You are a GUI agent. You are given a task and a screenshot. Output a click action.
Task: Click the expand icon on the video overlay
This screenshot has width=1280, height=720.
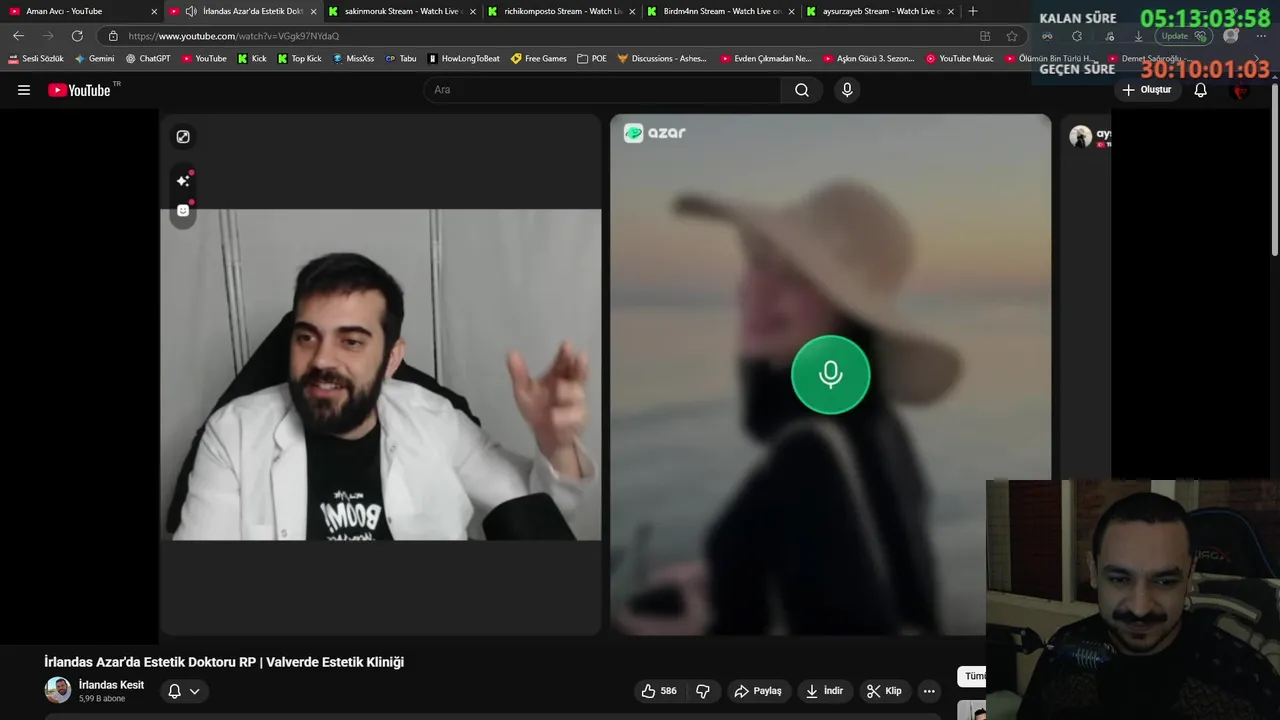pos(183,137)
